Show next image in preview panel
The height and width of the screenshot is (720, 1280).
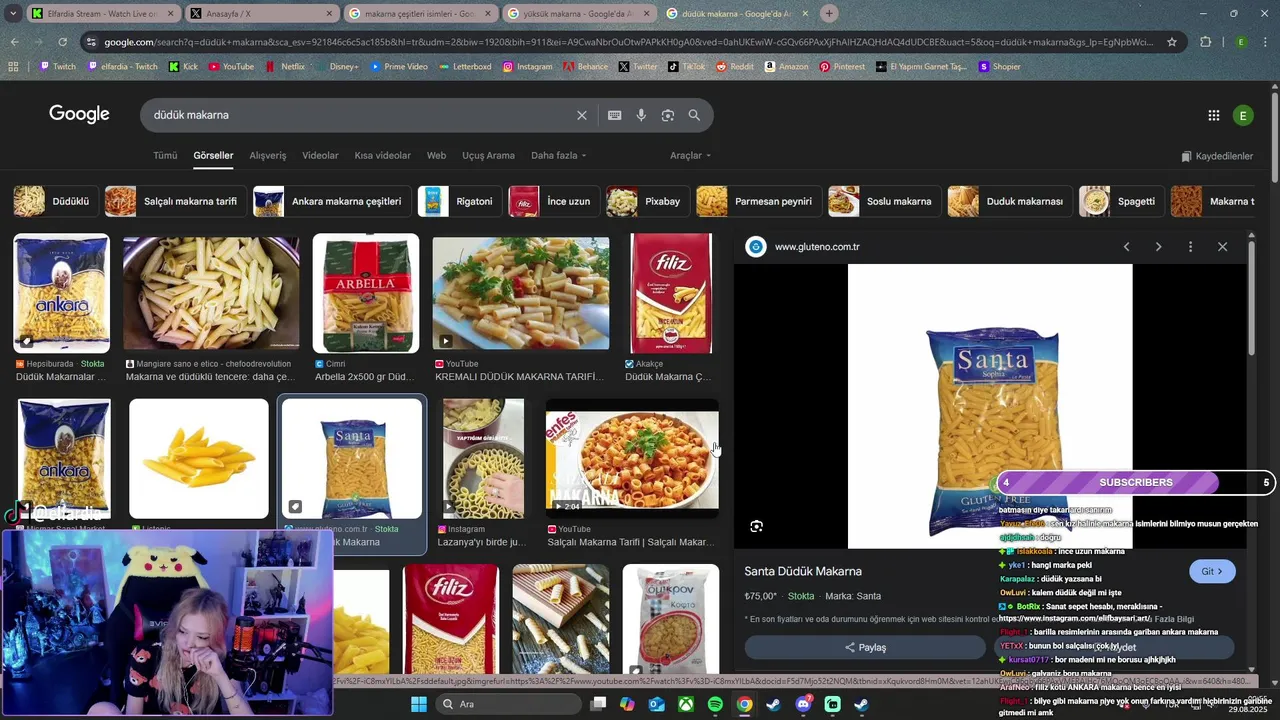coord(1158,247)
